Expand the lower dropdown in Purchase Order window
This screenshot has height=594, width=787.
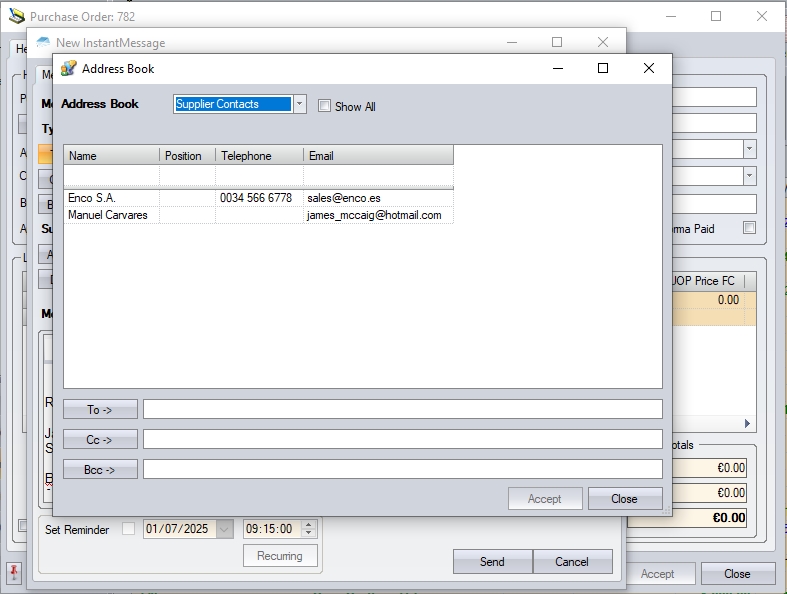(749, 176)
